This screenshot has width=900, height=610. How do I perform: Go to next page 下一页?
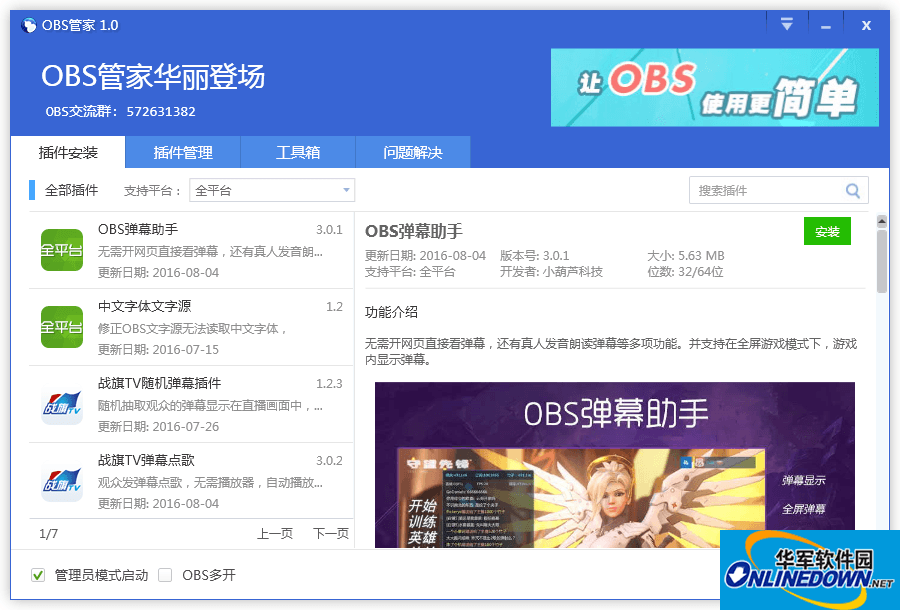331,534
